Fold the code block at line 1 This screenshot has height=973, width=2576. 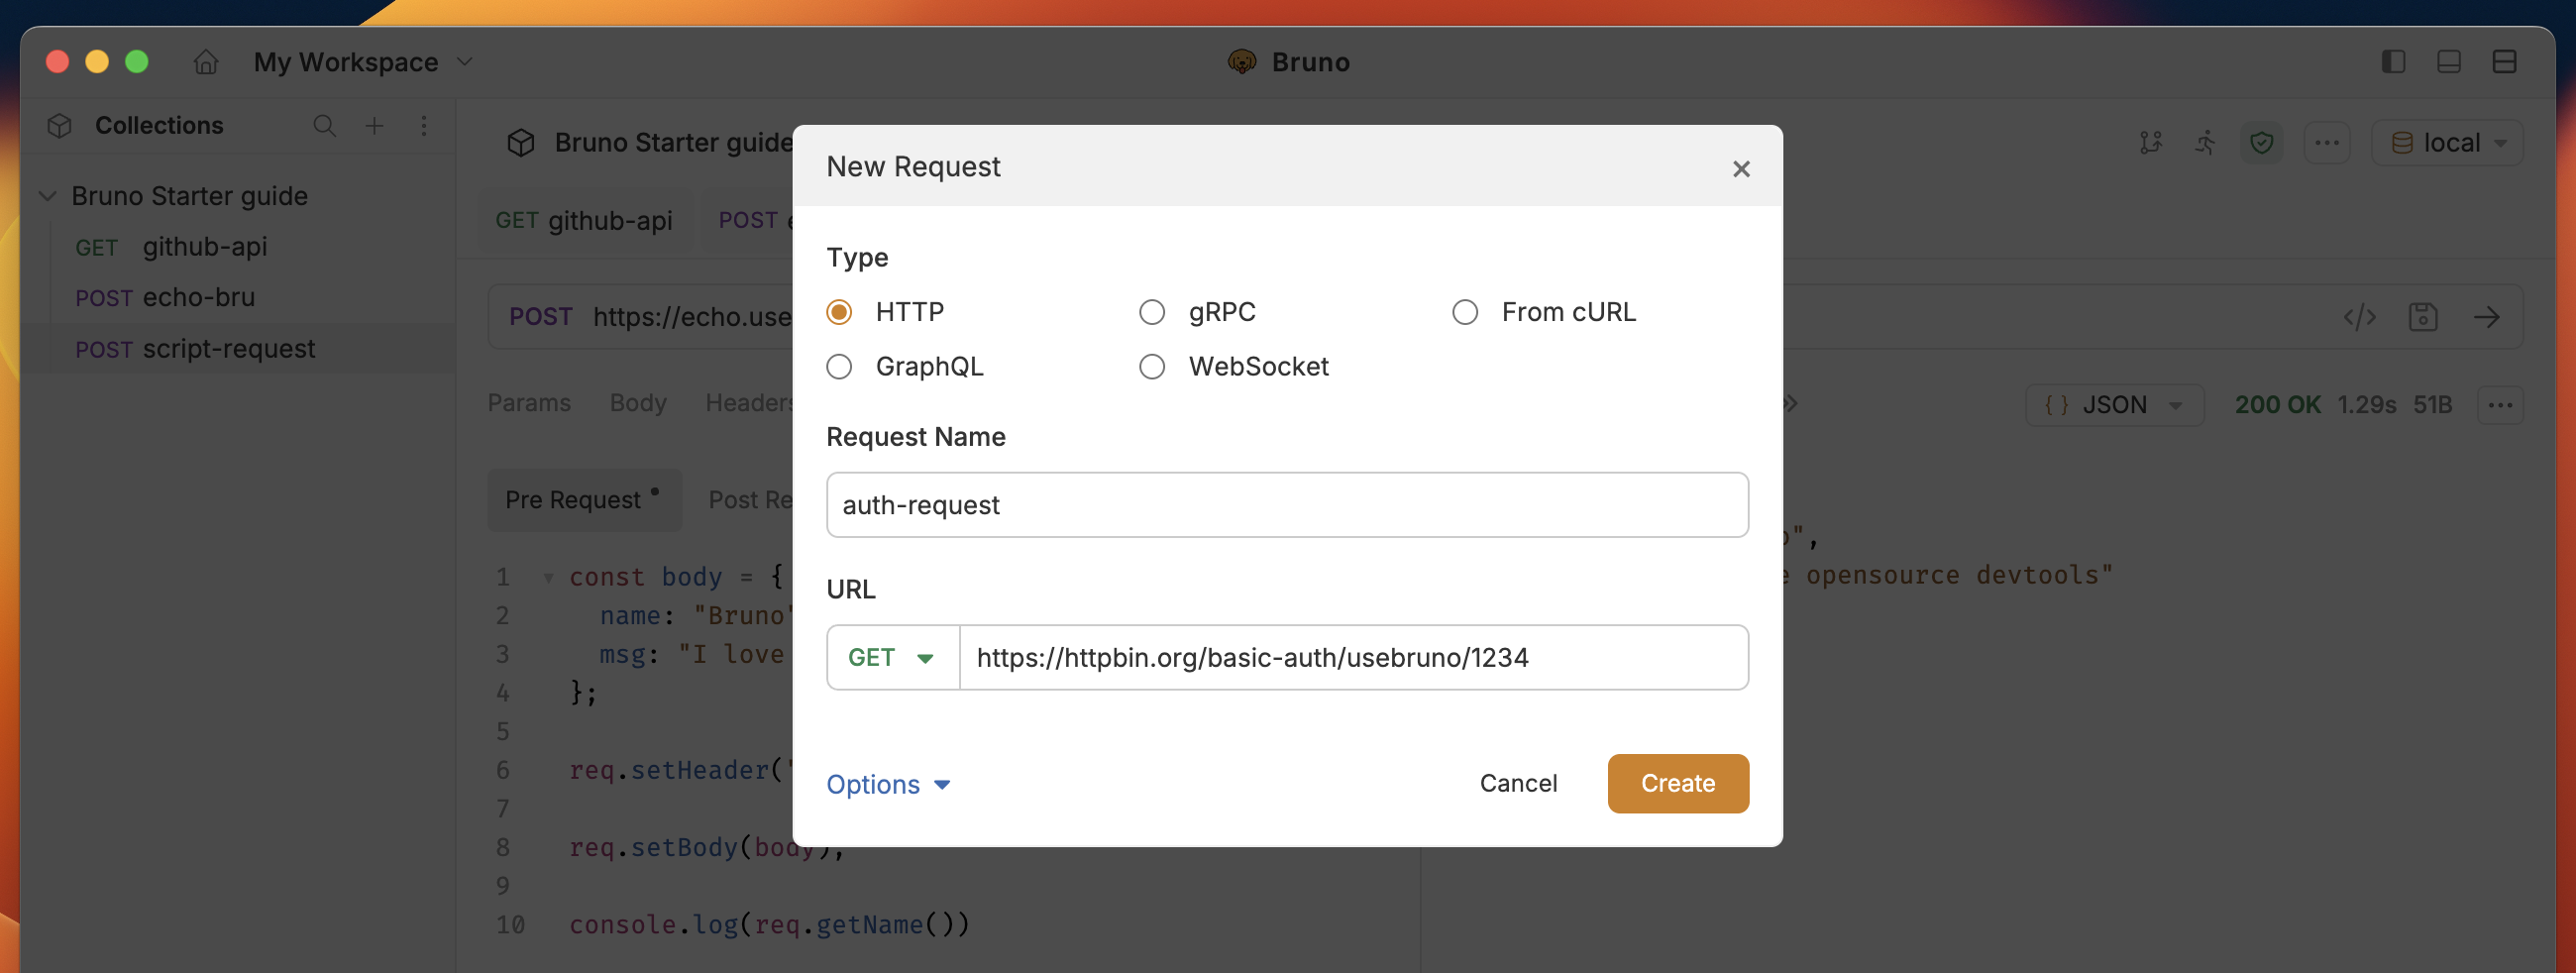coord(547,577)
